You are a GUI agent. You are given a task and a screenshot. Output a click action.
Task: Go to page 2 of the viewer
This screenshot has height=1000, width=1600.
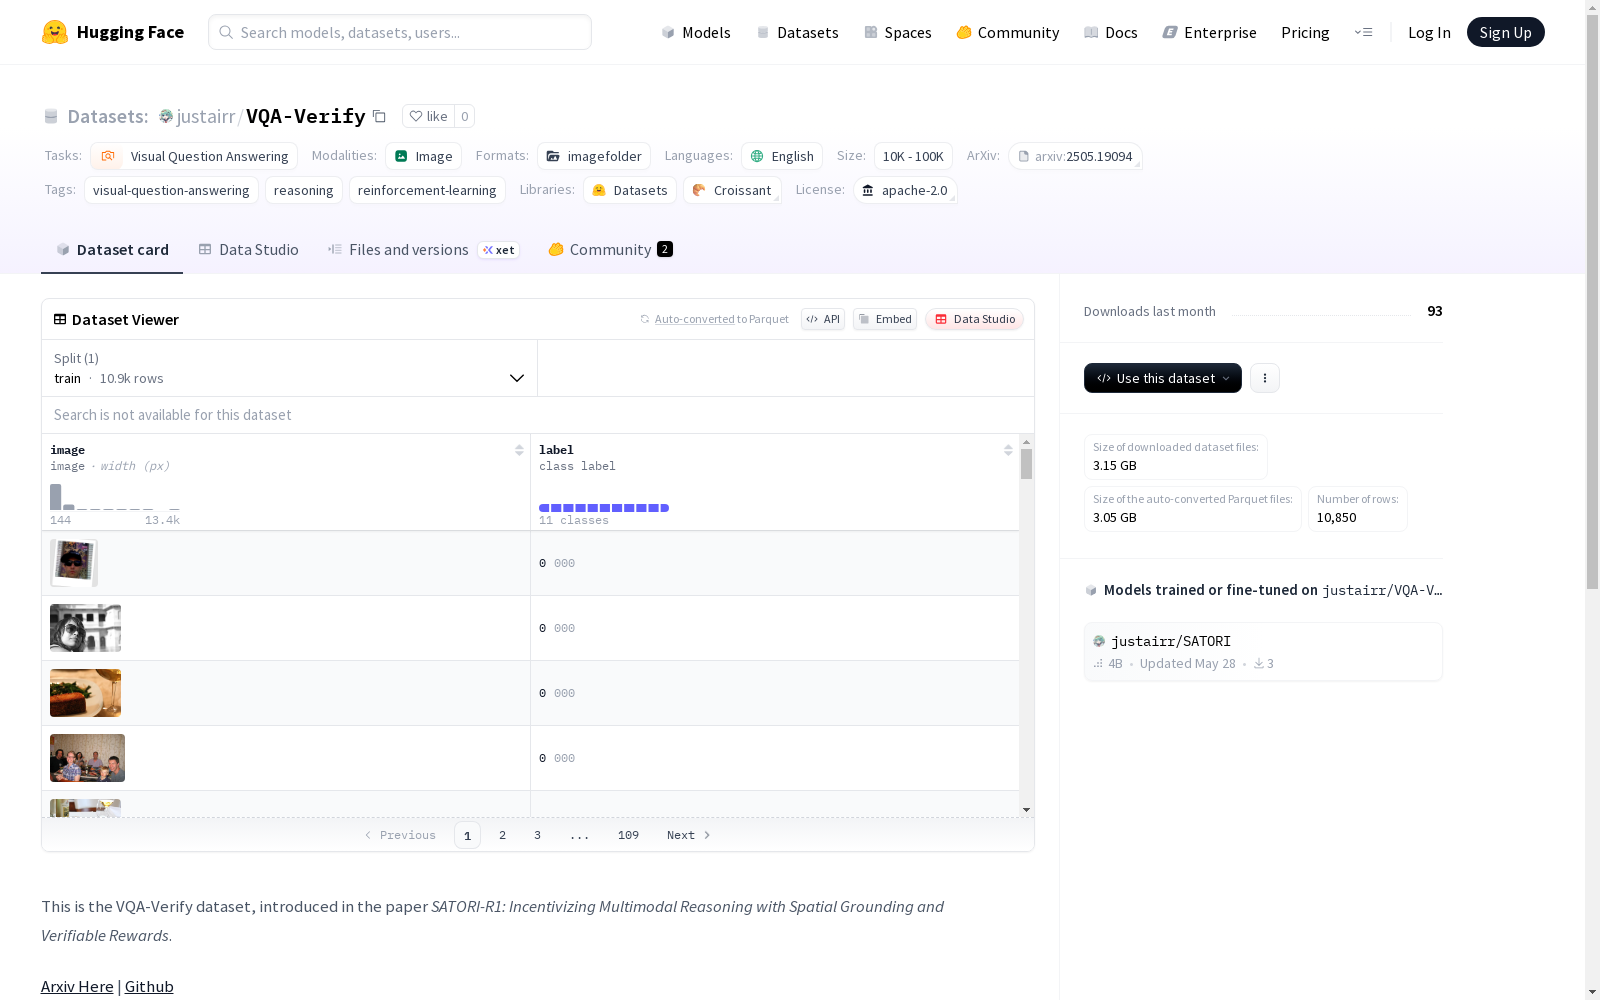502,835
